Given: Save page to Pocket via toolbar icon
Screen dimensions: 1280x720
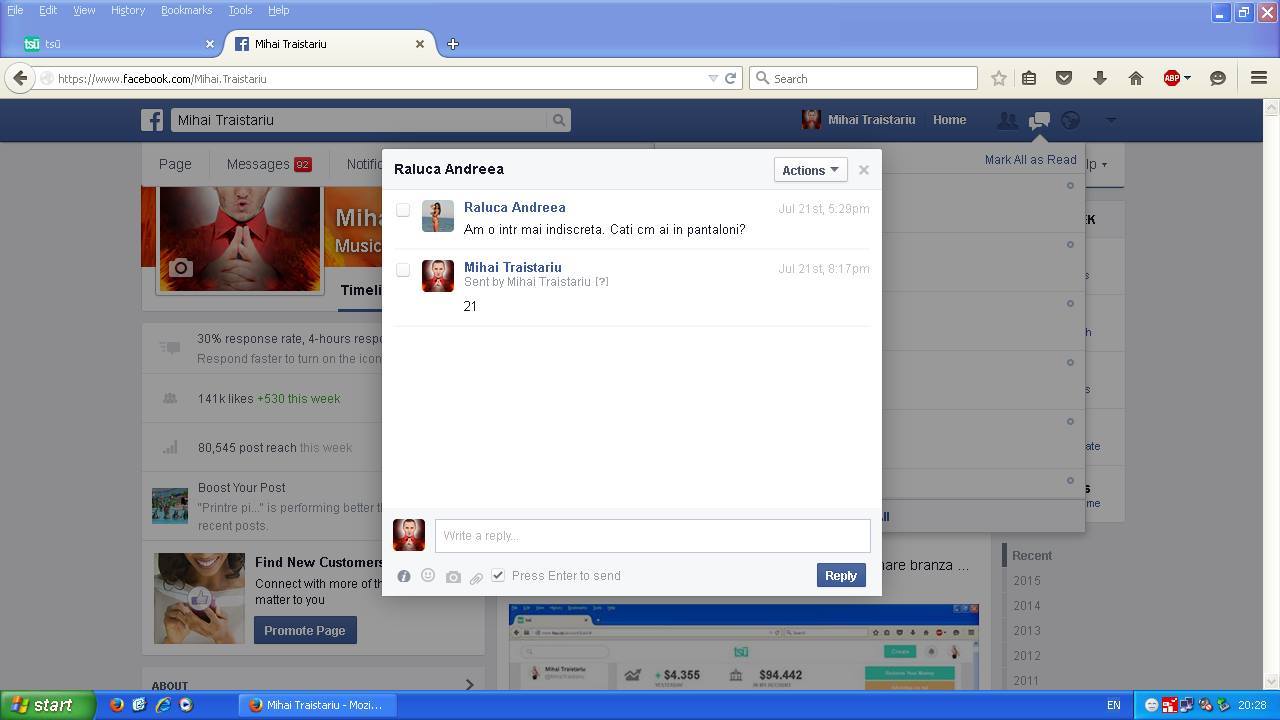Looking at the screenshot, I should [x=1064, y=78].
